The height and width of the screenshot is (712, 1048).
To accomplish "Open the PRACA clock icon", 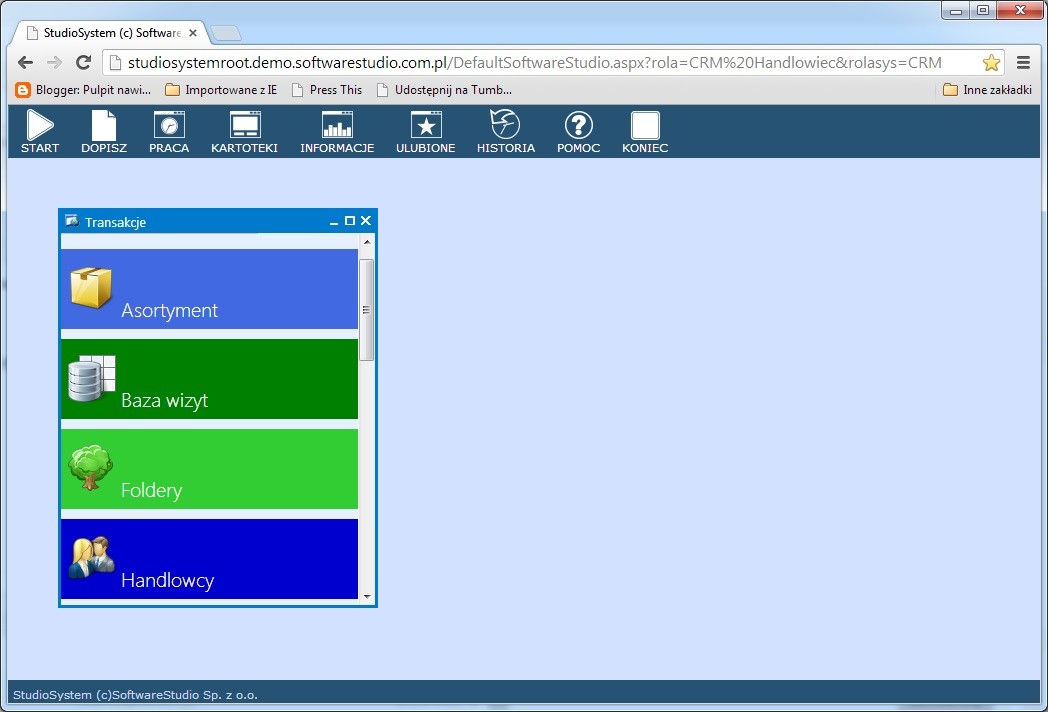I will (x=169, y=125).
